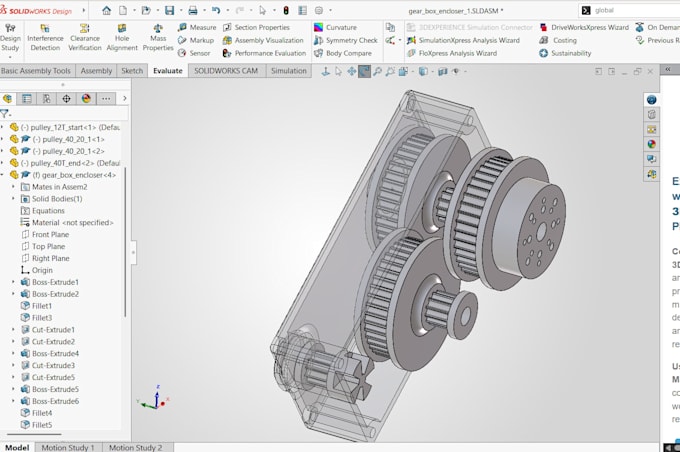The image size is (680, 452).
Task: Open Mass Properties
Action: tap(158, 38)
